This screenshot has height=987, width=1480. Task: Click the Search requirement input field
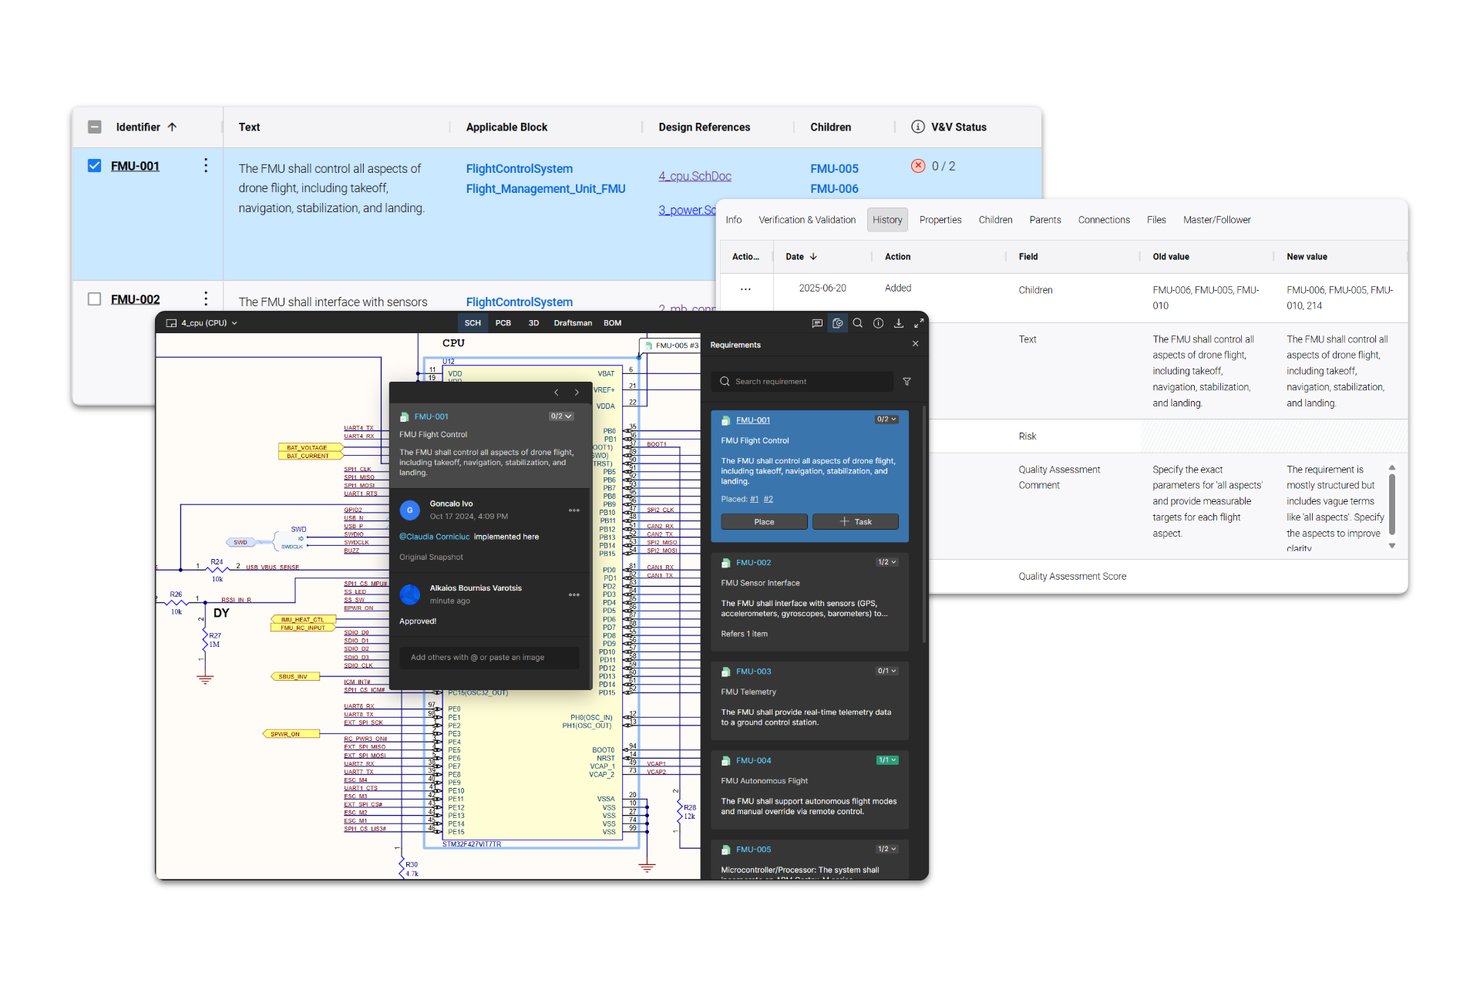coord(802,381)
